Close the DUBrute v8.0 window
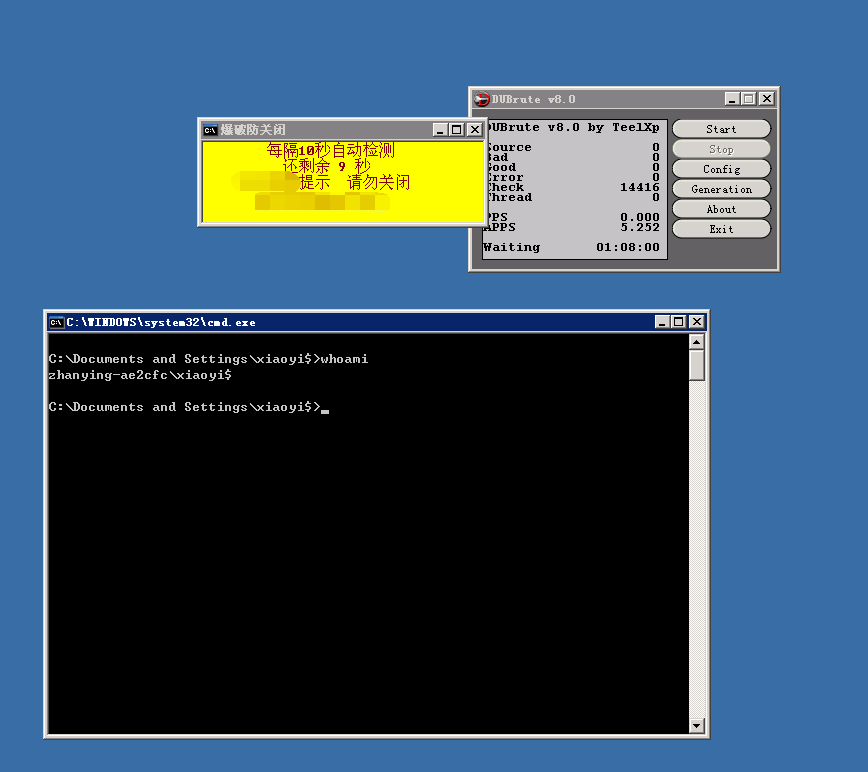868x772 pixels. coord(767,99)
